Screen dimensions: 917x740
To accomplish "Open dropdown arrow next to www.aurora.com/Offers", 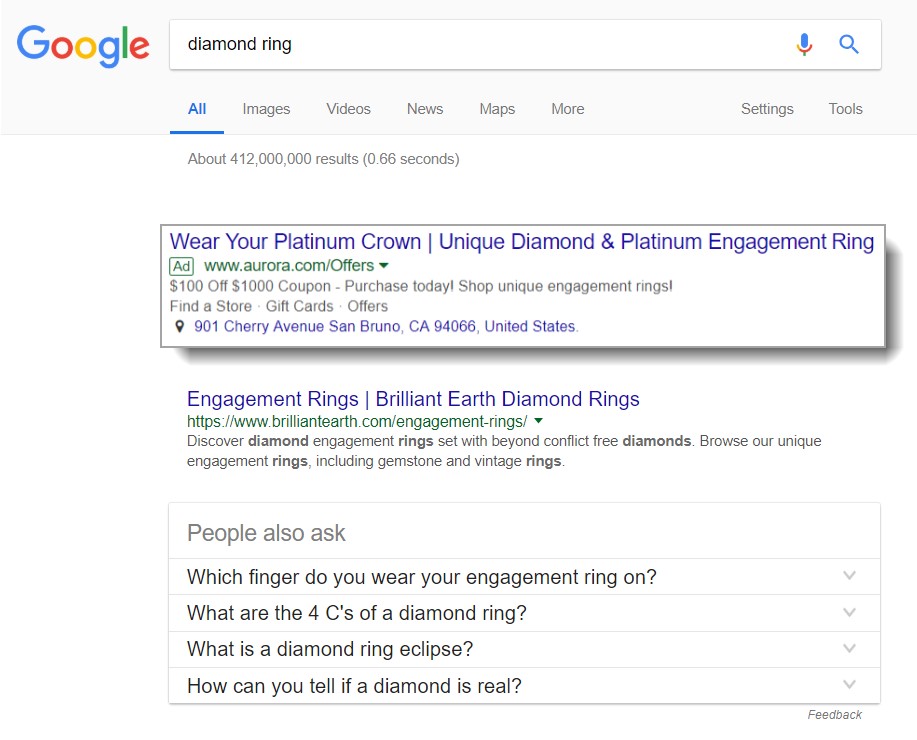I will pyautogui.click(x=385, y=266).
